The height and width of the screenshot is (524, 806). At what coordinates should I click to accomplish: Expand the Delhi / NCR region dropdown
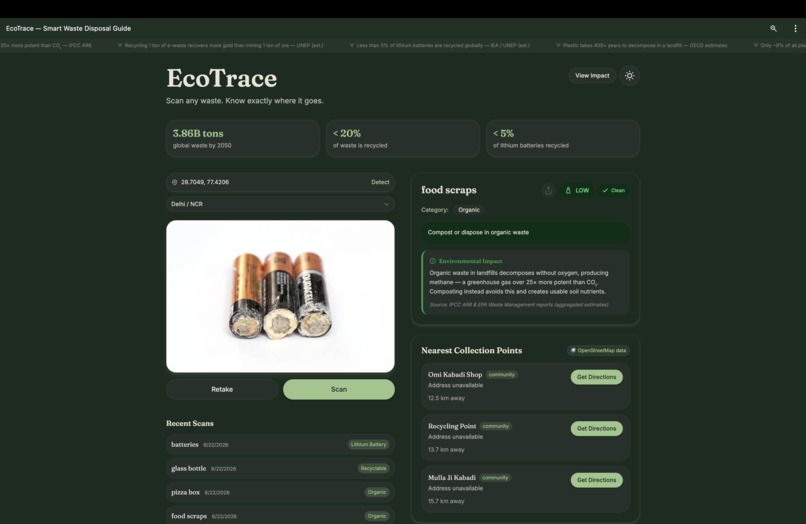[x=280, y=204]
